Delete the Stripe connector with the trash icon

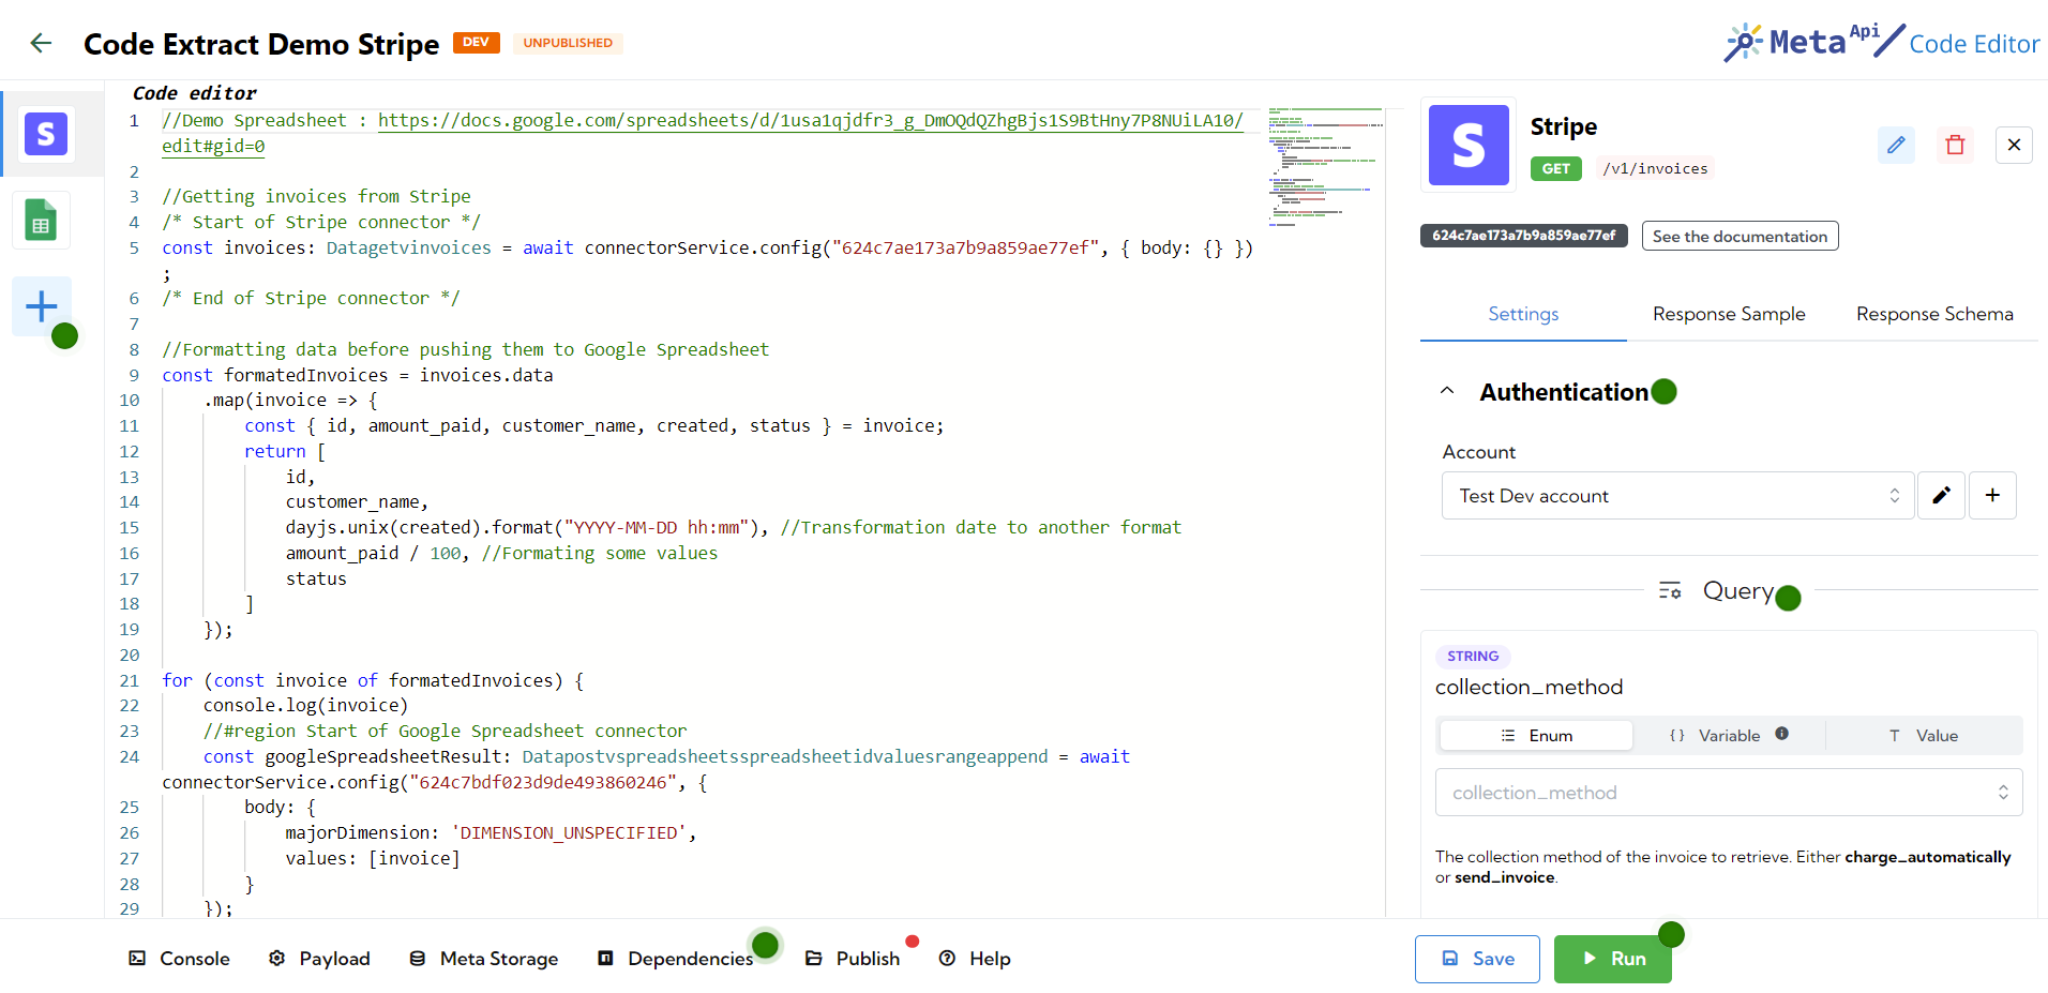(1955, 145)
